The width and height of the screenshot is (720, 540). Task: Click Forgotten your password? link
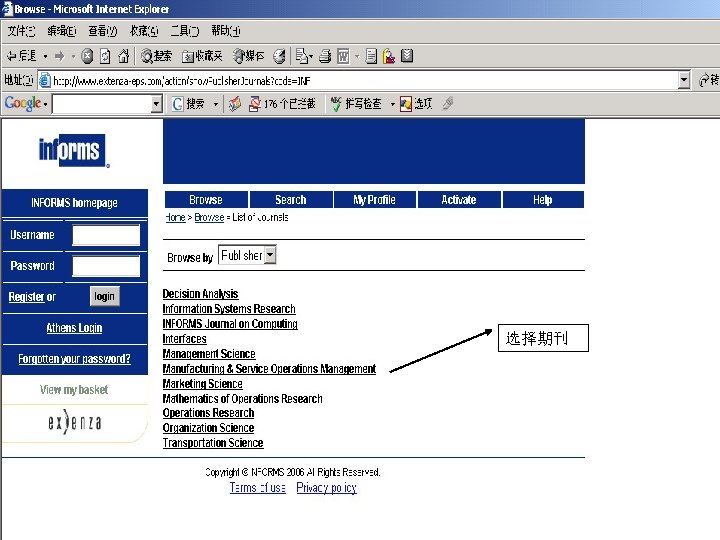pos(74,359)
